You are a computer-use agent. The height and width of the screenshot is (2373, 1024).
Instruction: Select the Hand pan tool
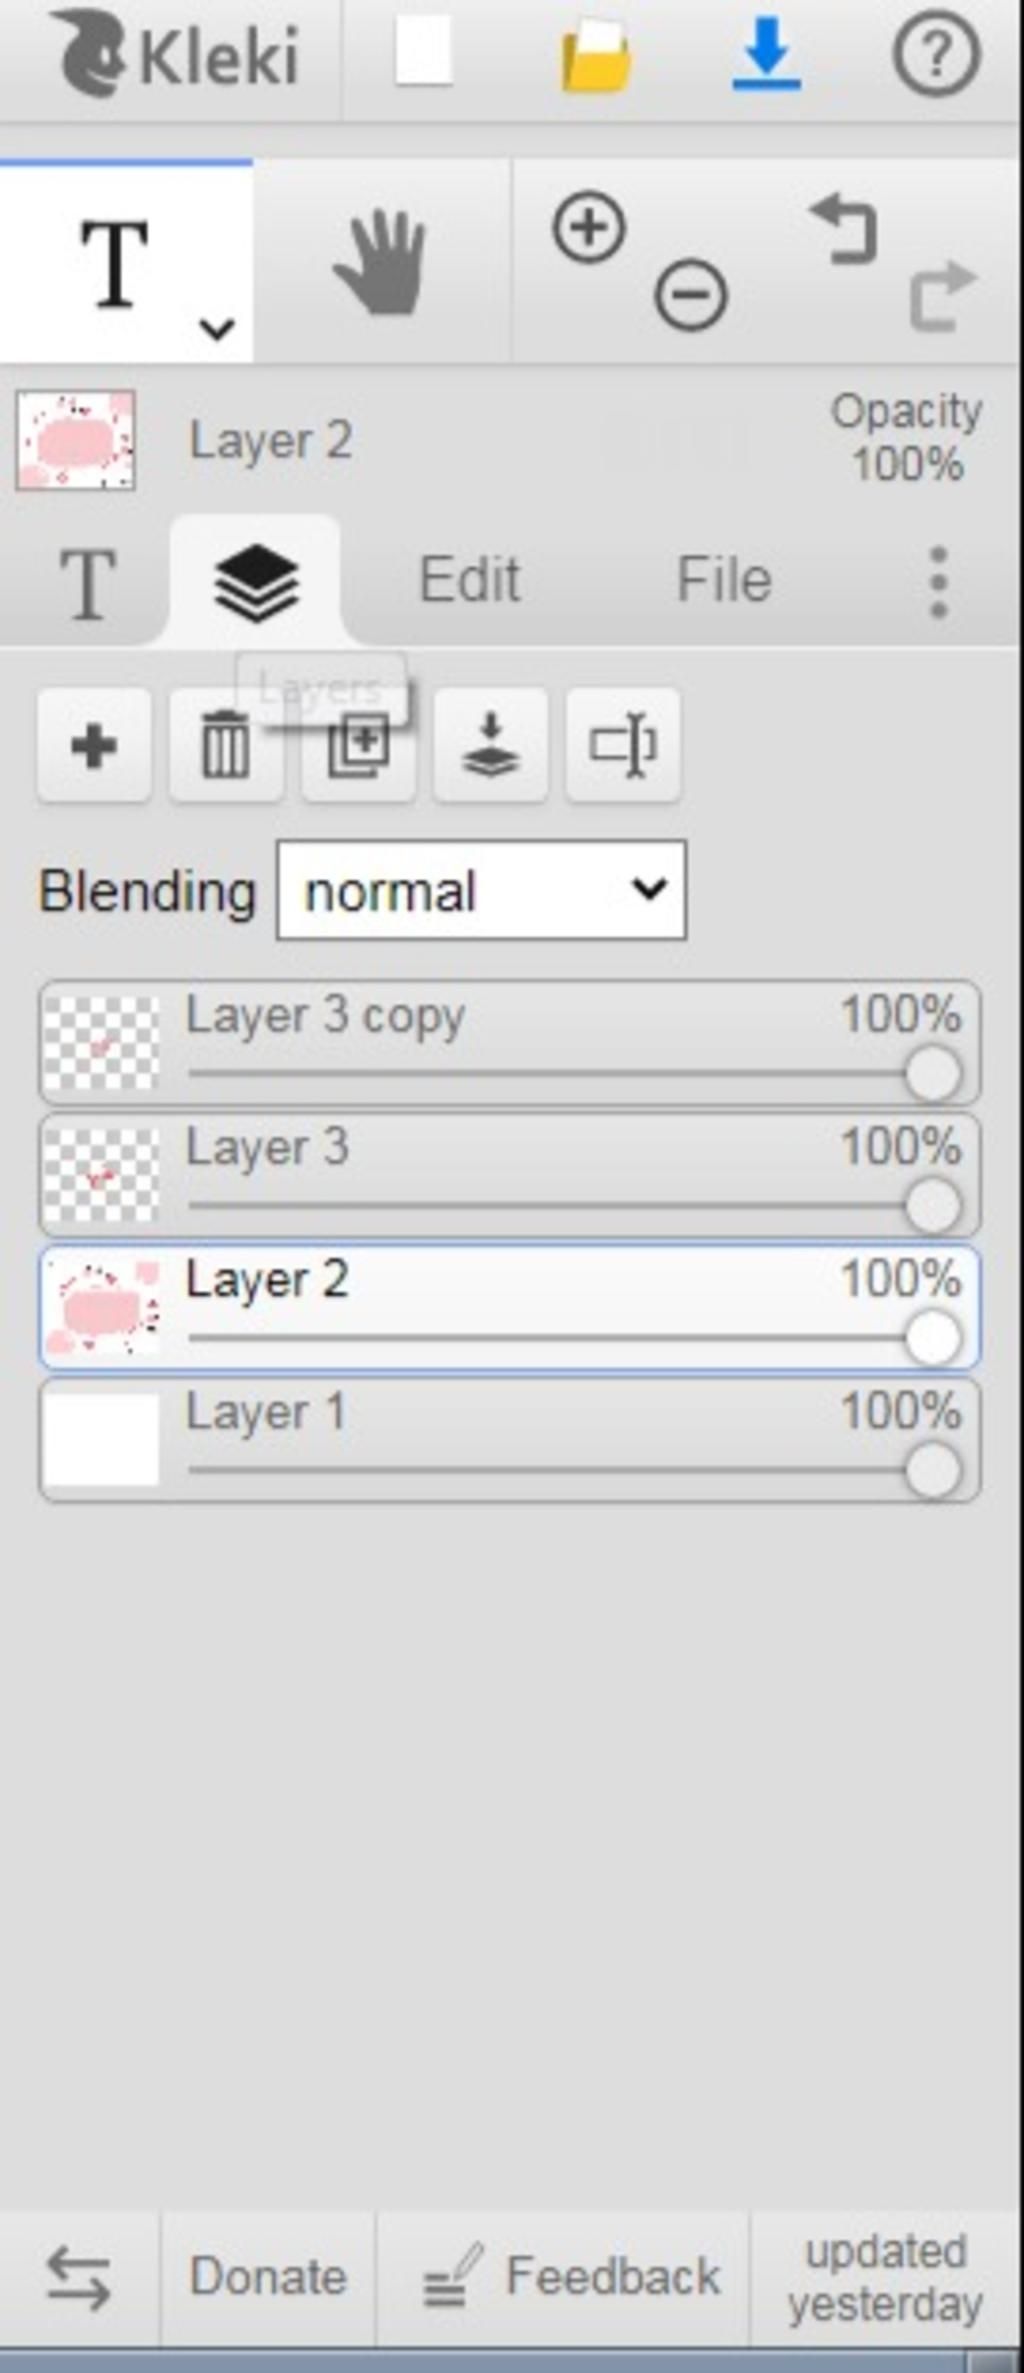pyautogui.click(x=381, y=262)
